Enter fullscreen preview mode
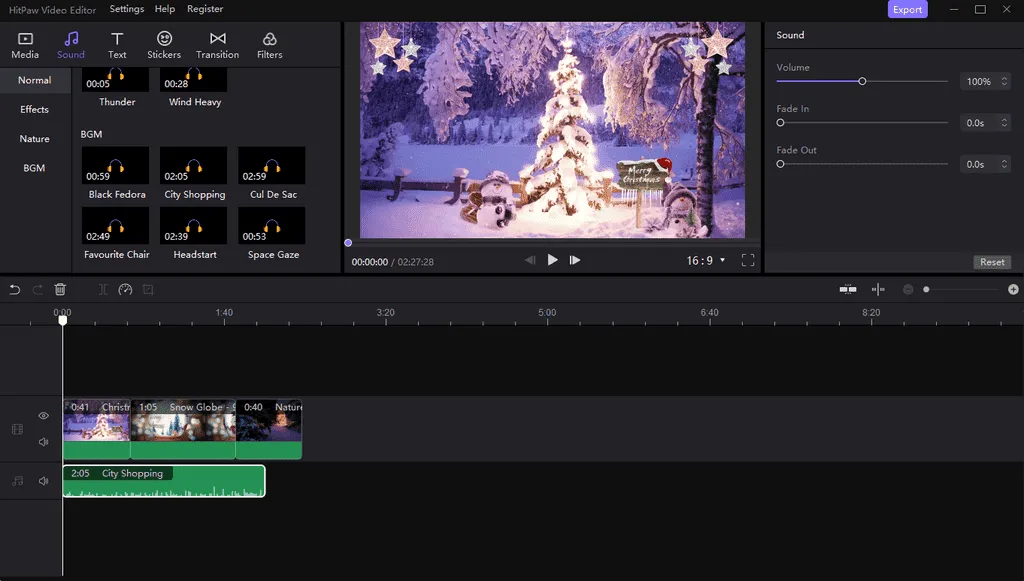This screenshot has width=1024, height=581. click(747, 260)
